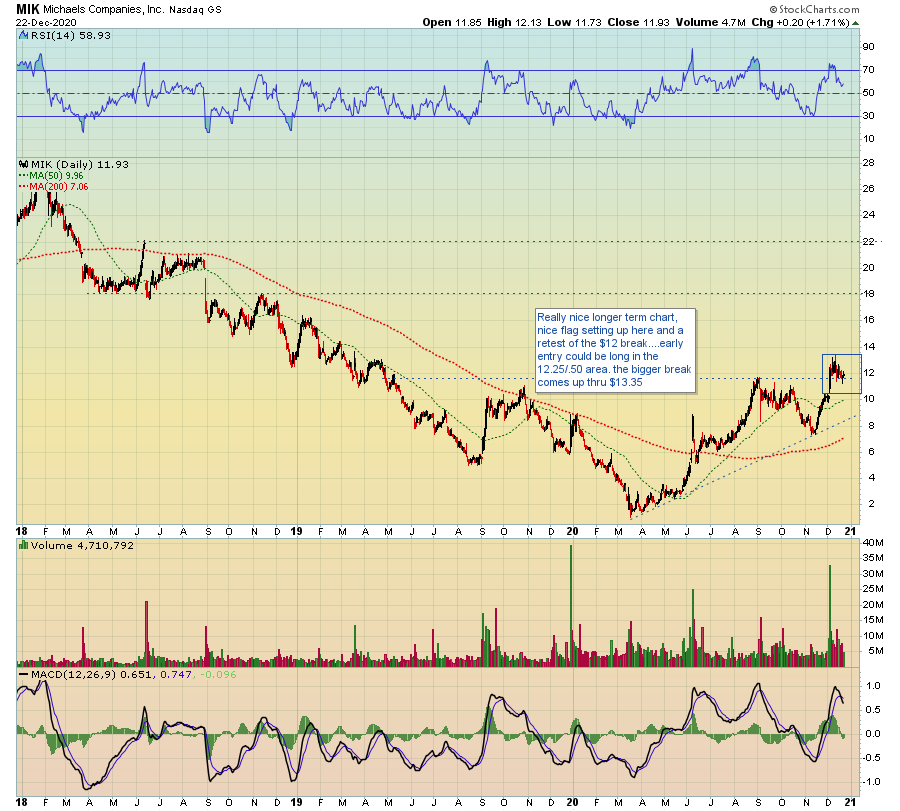Open the StockCharts.com credit link
This screenshot has width=900, height=811.
(814, 9)
